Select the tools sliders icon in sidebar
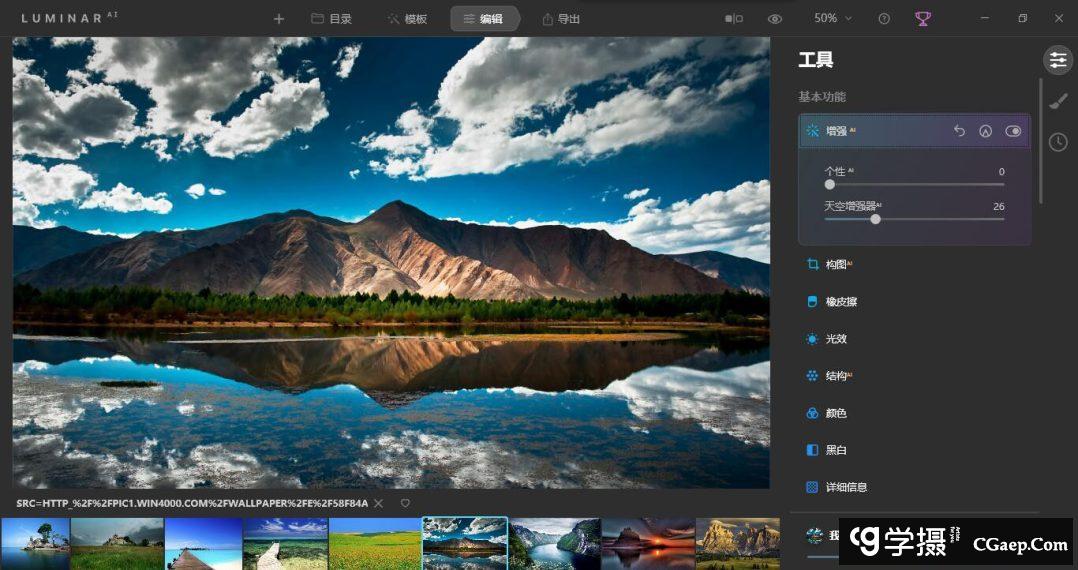 pyautogui.click(x=1058, y=60)
